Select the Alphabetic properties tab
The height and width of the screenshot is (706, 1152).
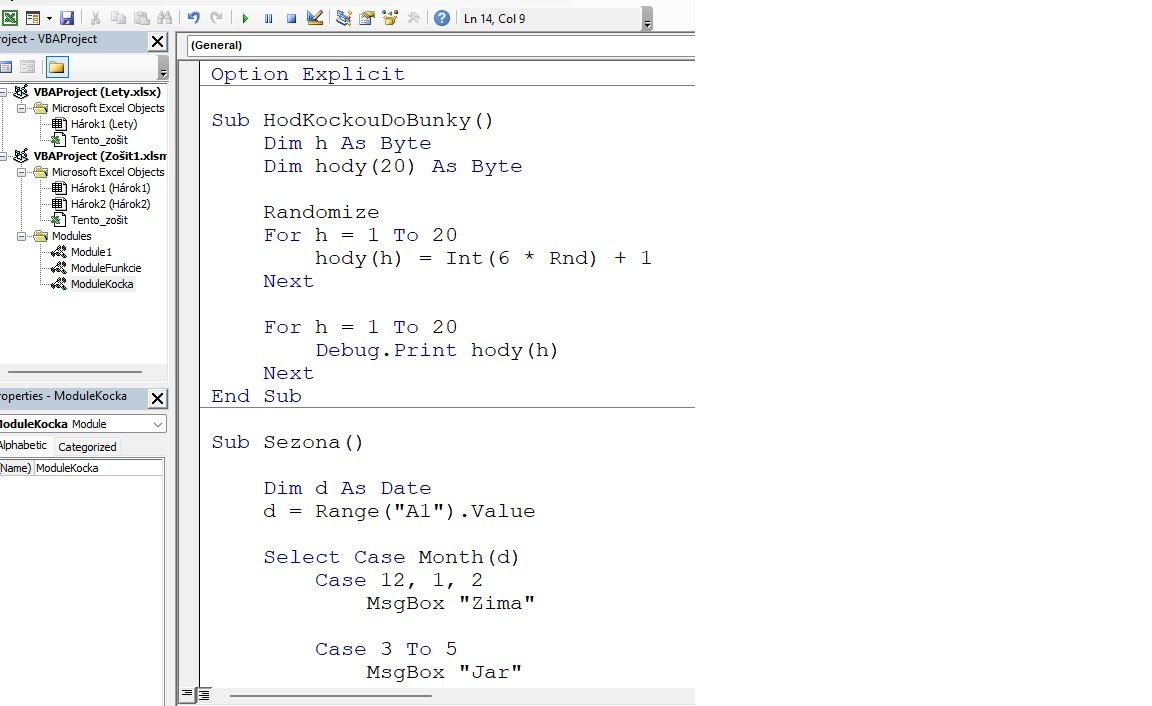[x=24, y=445]
